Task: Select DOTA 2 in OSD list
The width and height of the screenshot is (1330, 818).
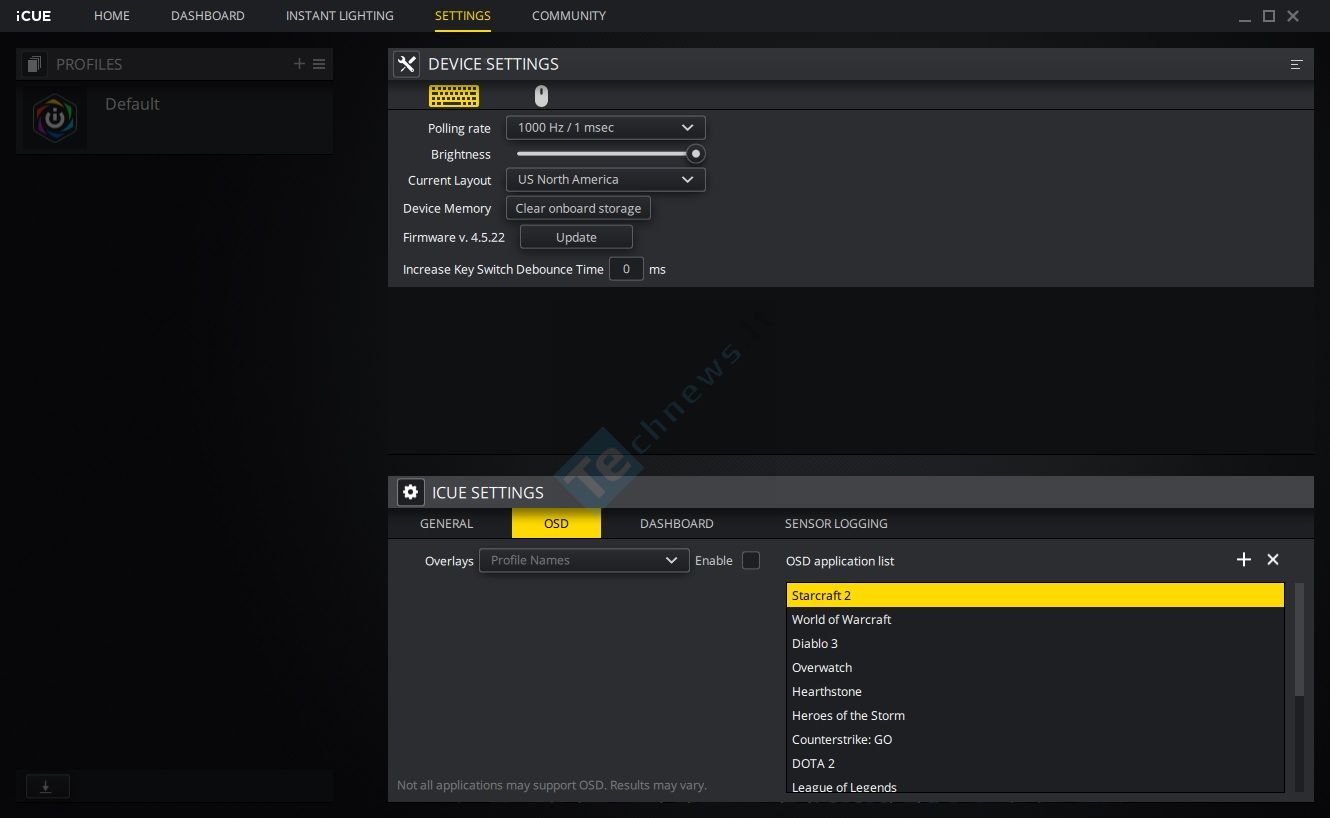Action: pos(1035,763)
